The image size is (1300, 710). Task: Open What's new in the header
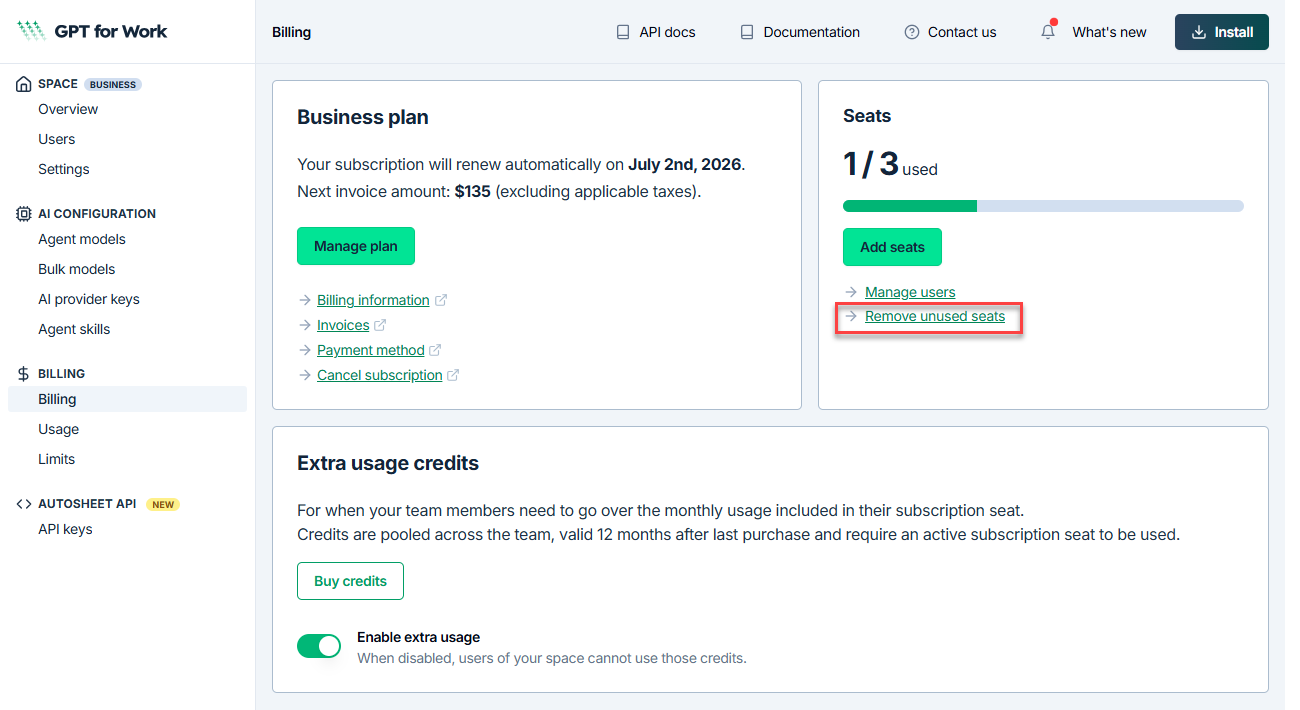pos(1109,32)
